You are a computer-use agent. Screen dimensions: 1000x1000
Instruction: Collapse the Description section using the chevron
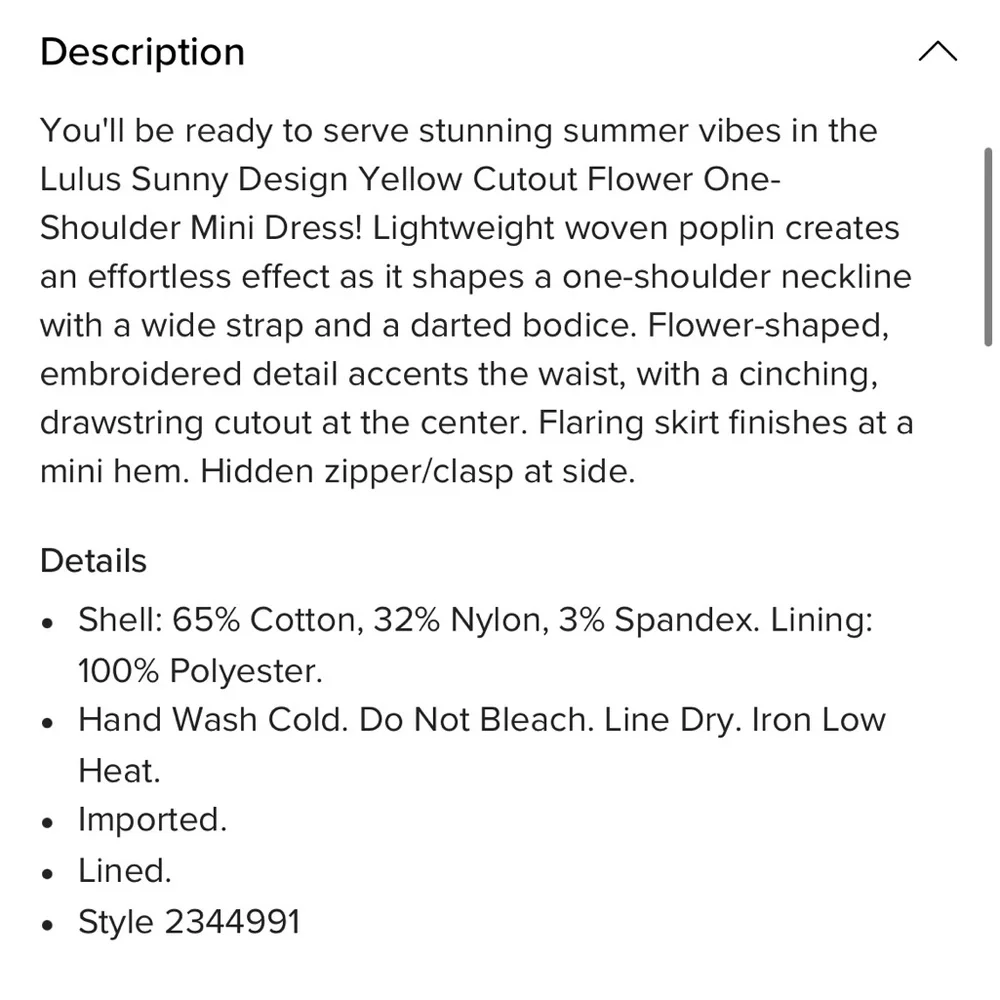tap(937, 50)
